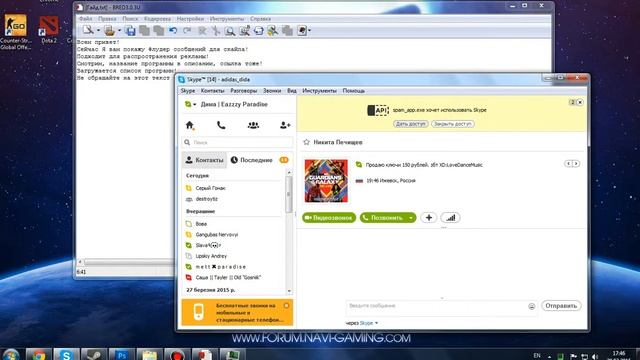Click the Cut scissors icon in Bred toolbar
The image size is (640, 360).
pos(216,31)
